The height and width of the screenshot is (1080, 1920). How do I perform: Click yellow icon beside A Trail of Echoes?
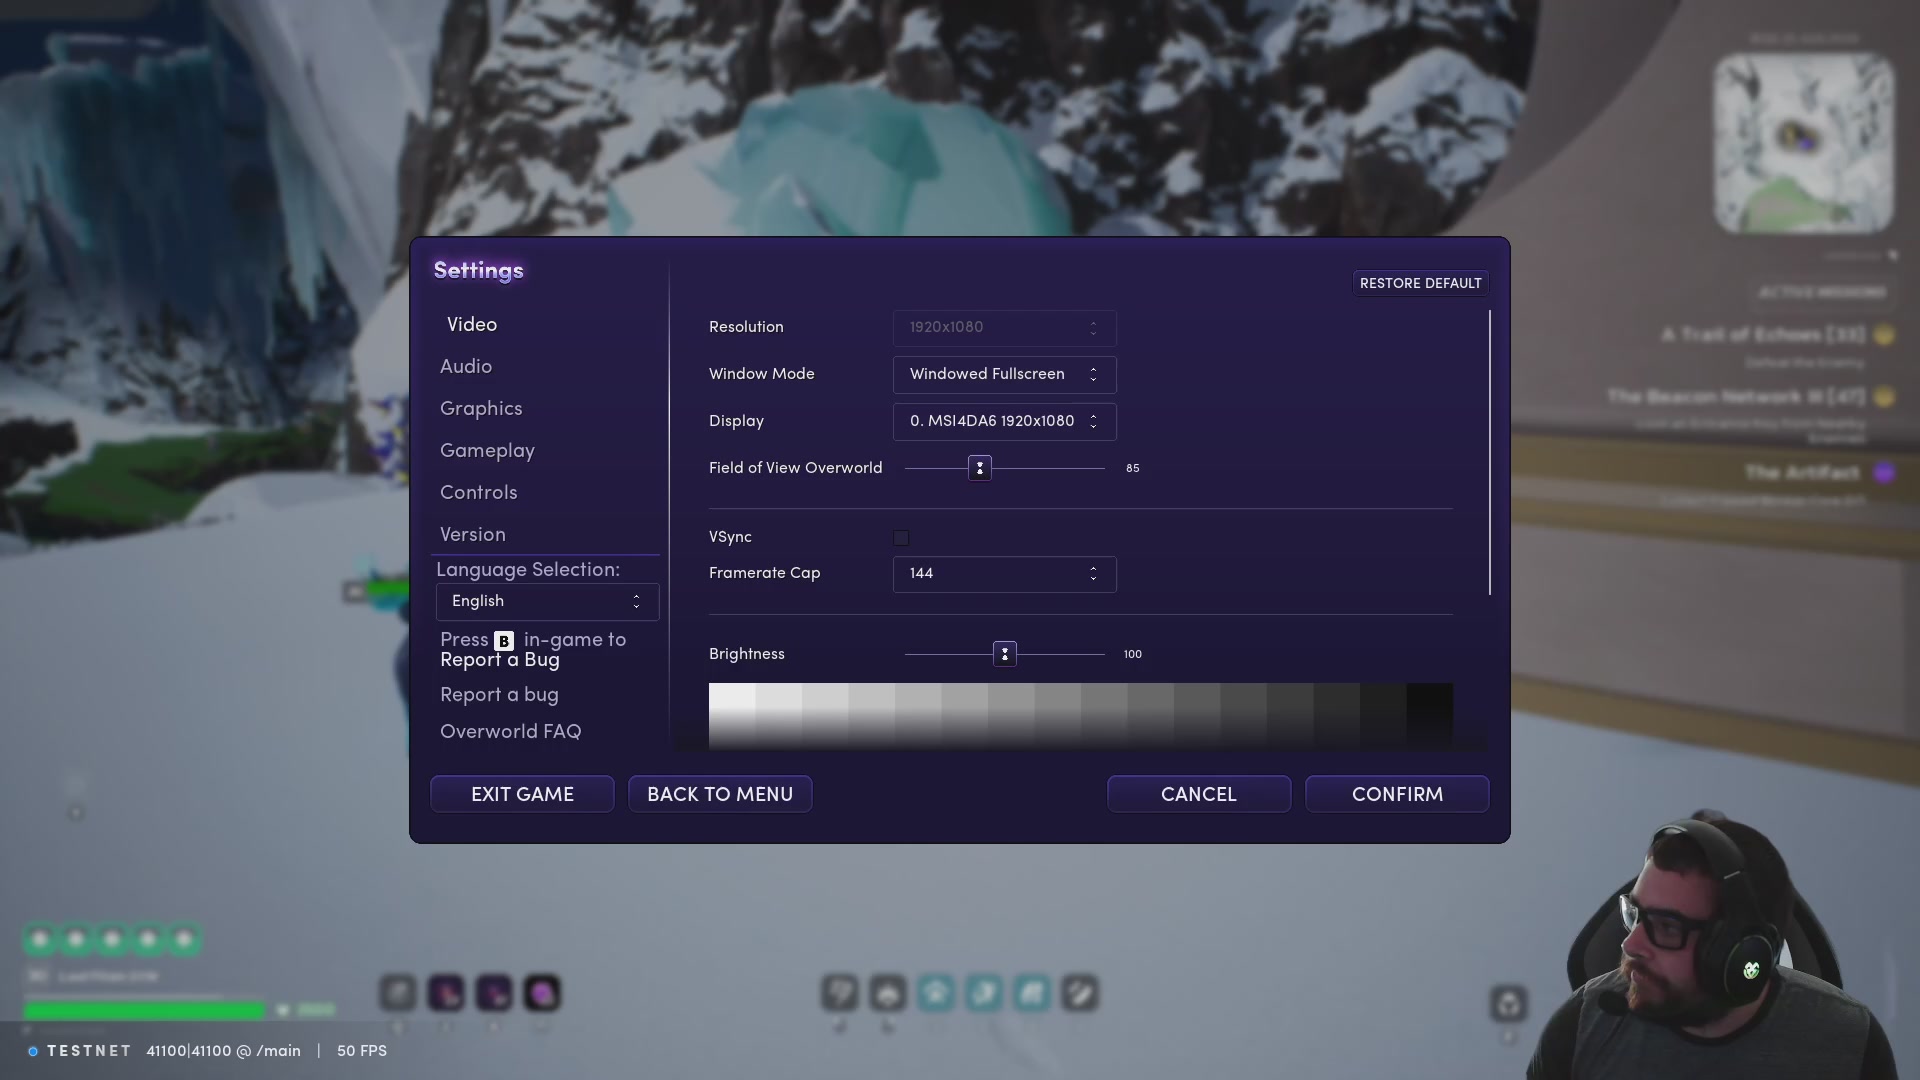point(1884,335)
